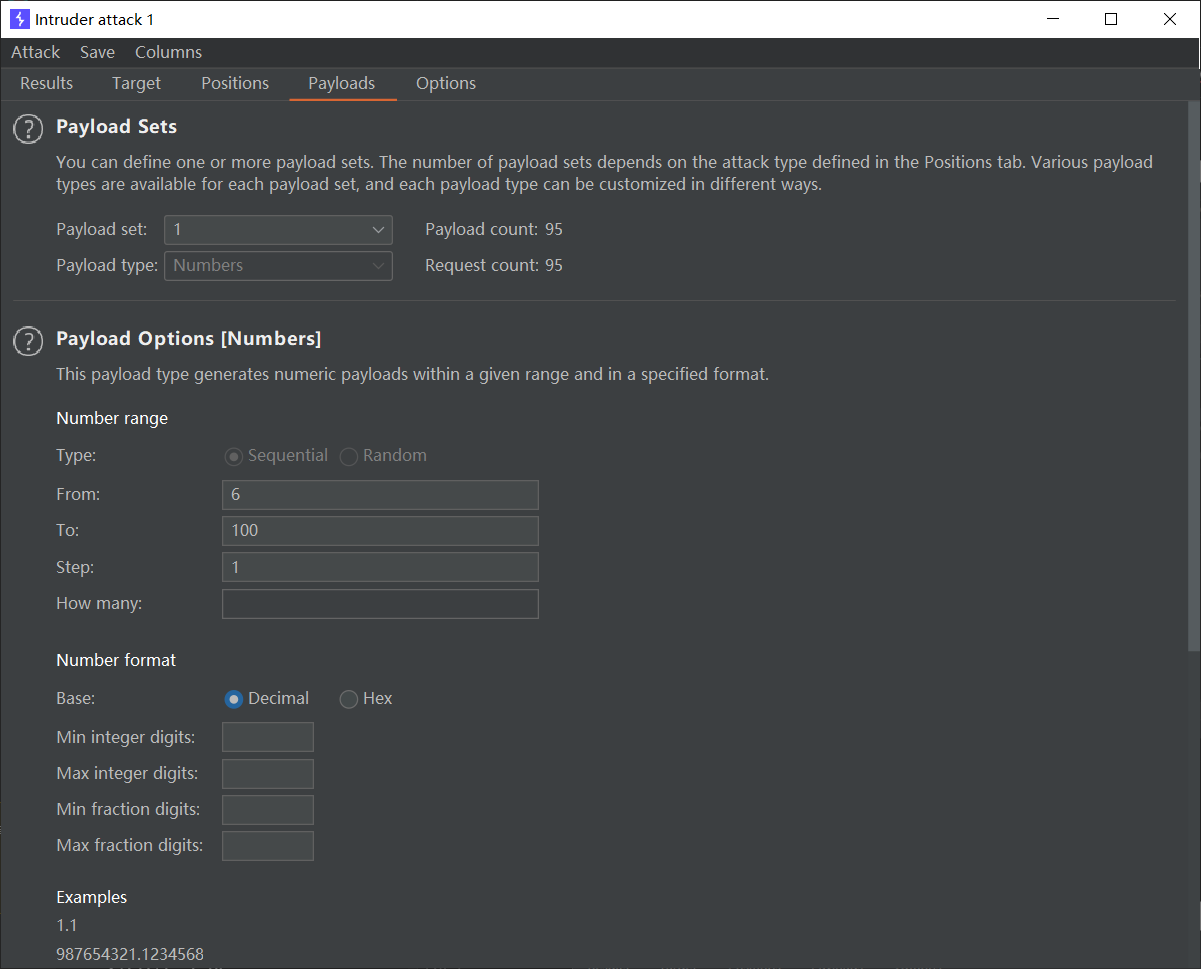Click the Number format label
This screenshot has height=969, width=1201.
tap(116, 661)
